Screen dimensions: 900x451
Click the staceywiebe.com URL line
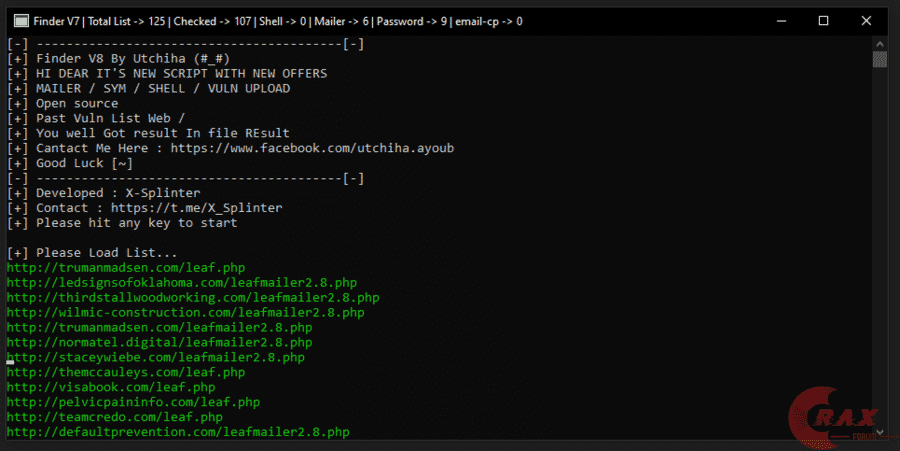(155, 357)
